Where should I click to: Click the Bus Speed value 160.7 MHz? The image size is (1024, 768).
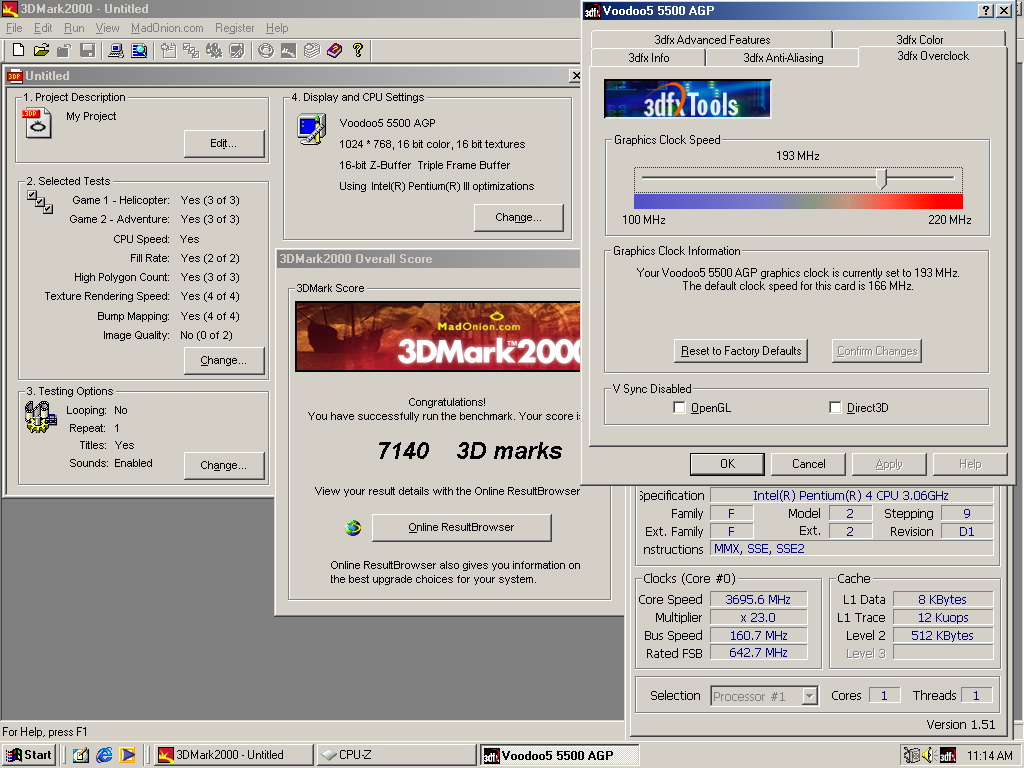tap(758, 635)
